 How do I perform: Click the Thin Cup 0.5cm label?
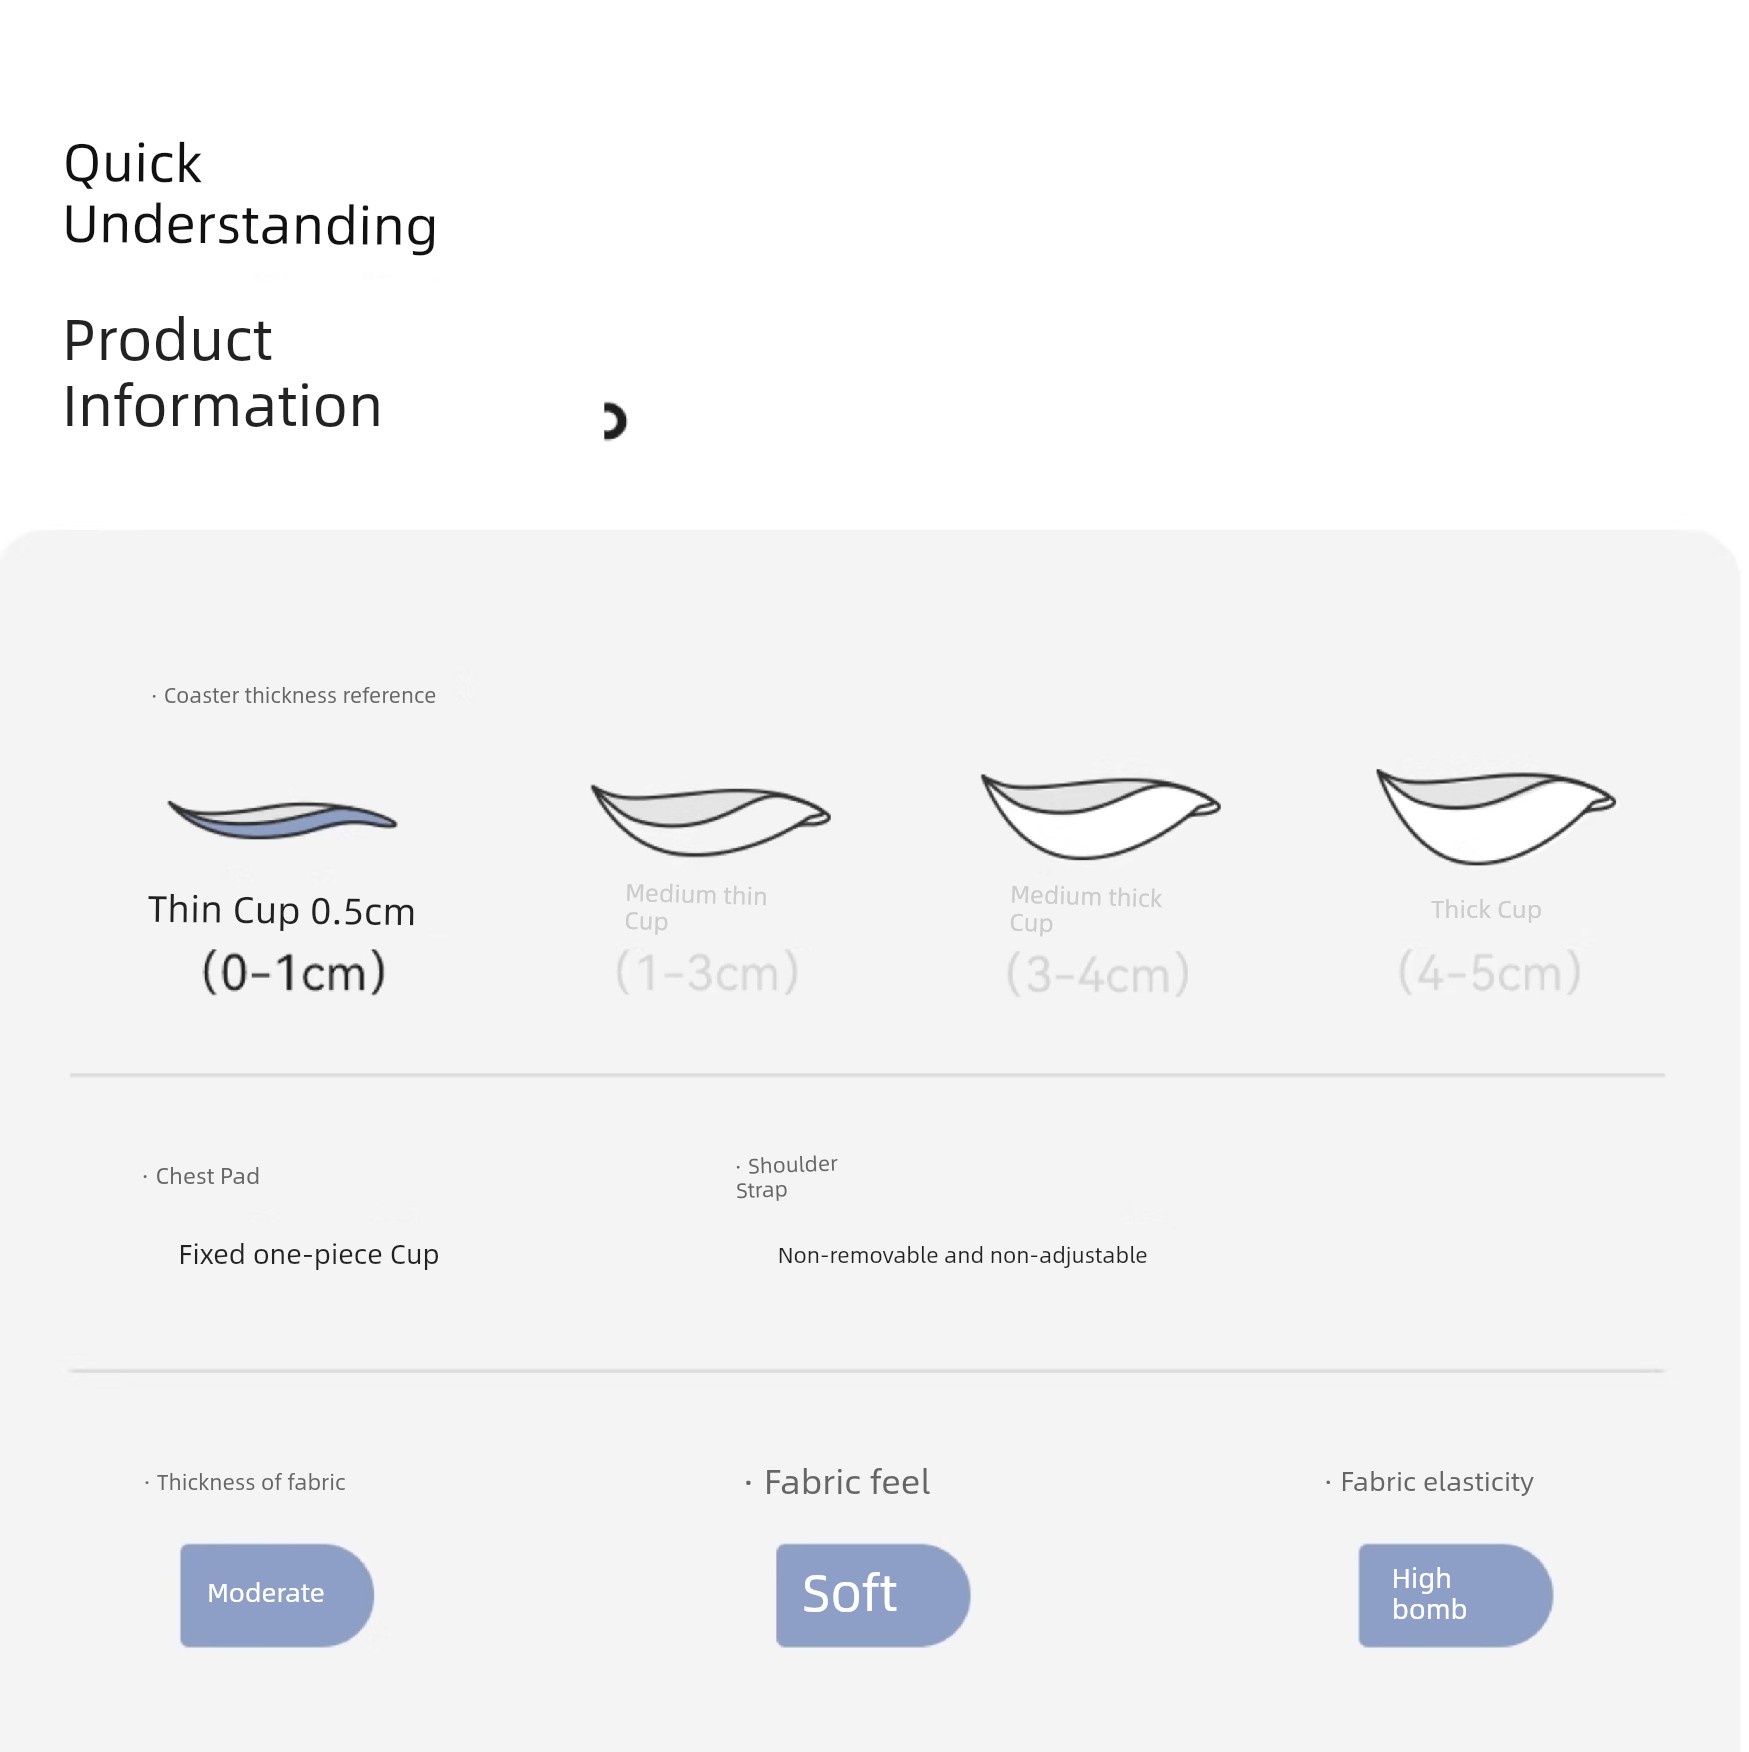[x=281, y=911]
